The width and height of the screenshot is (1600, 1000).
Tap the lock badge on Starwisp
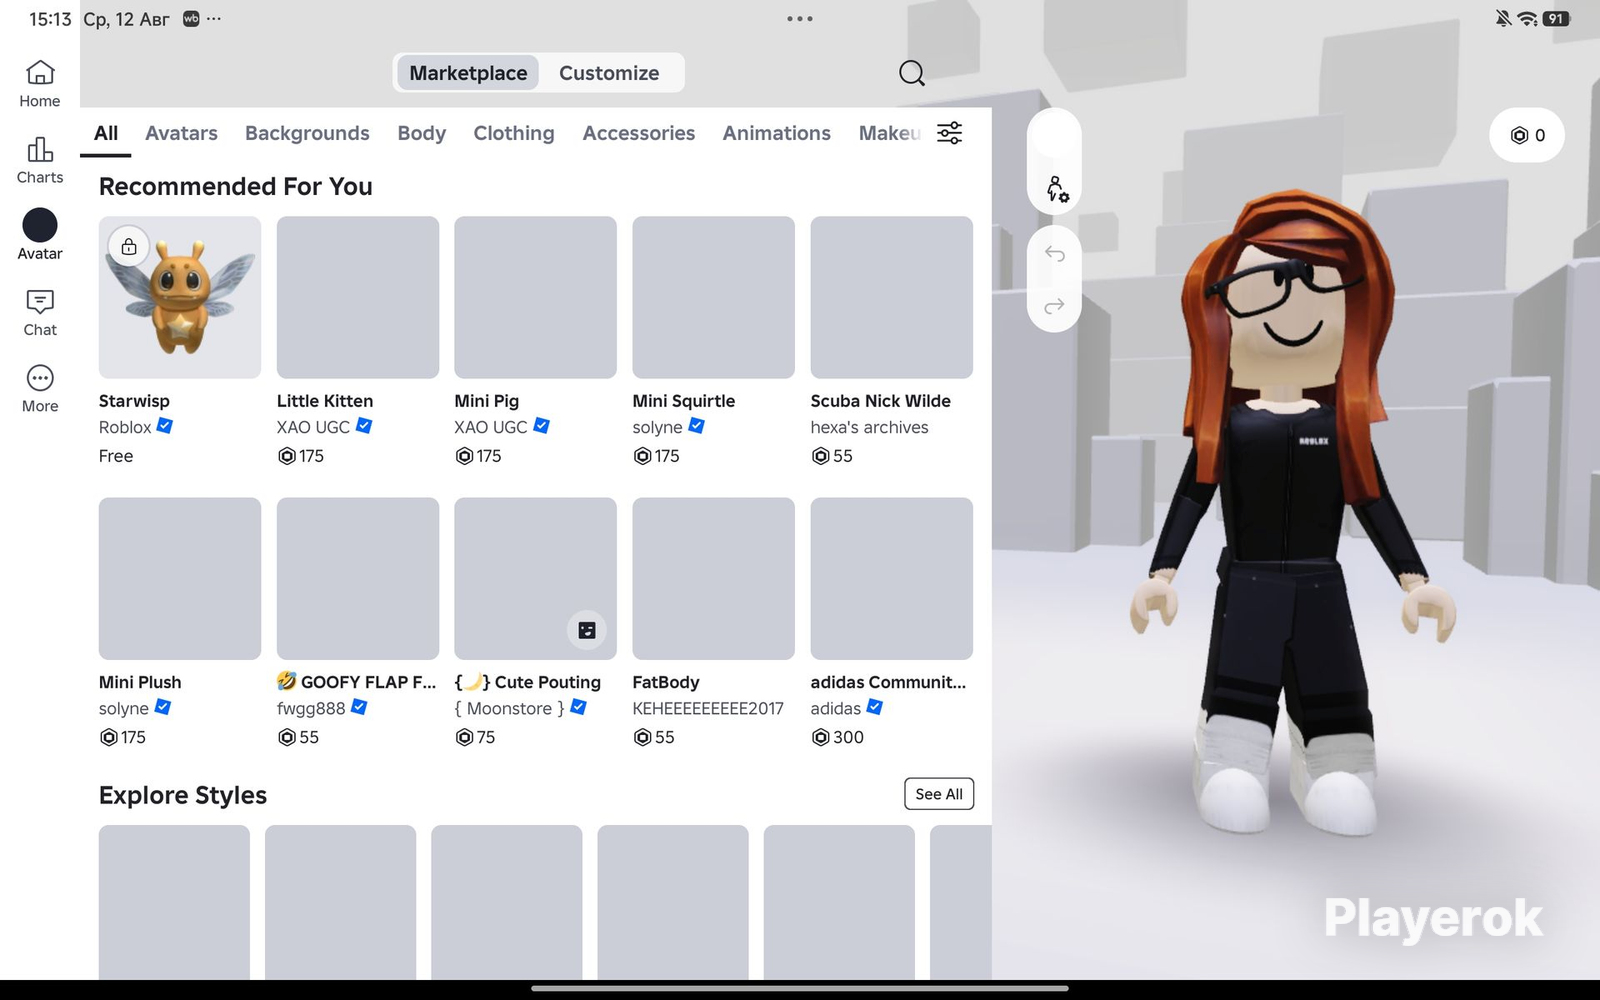[129, 246]
